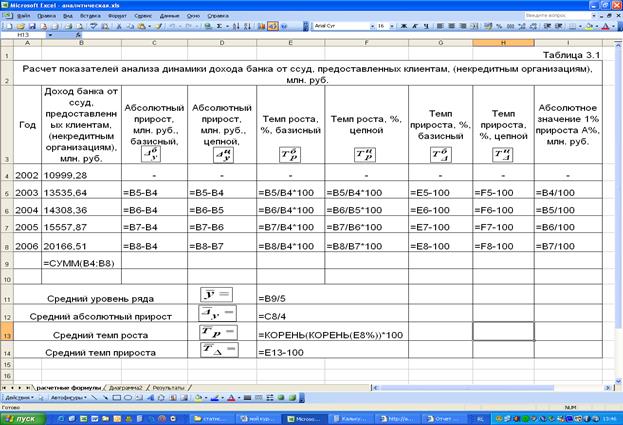Viewport: 623px width, 425px height.
Task: Apply Percent Style with % icon
Action: coord(499,26)
